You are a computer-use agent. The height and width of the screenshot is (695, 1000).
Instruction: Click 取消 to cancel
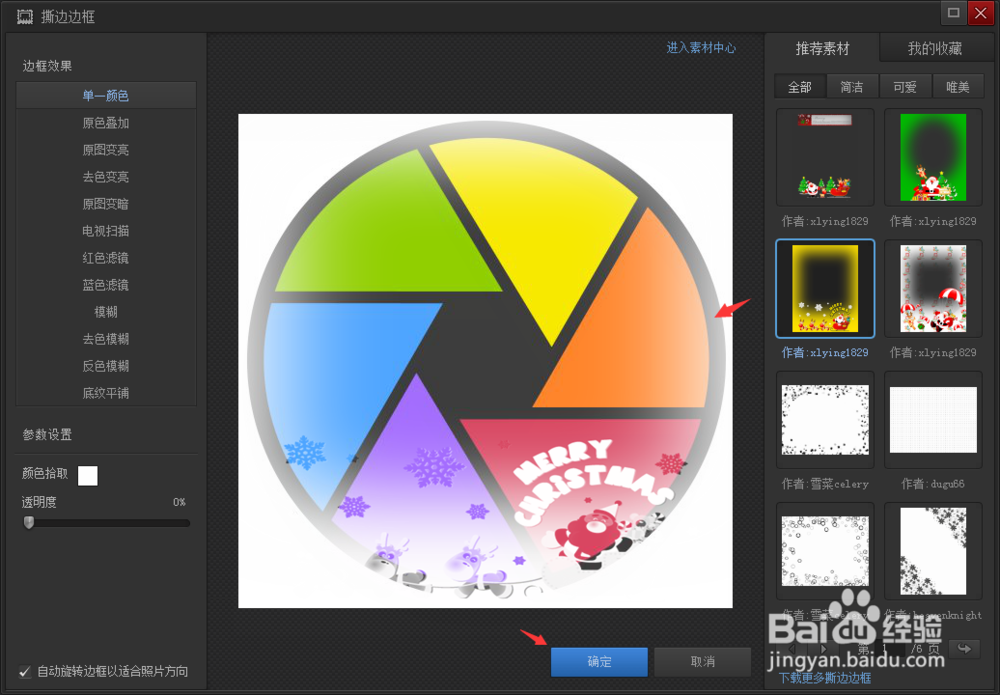pyautogui.click(x=703, y=662)
